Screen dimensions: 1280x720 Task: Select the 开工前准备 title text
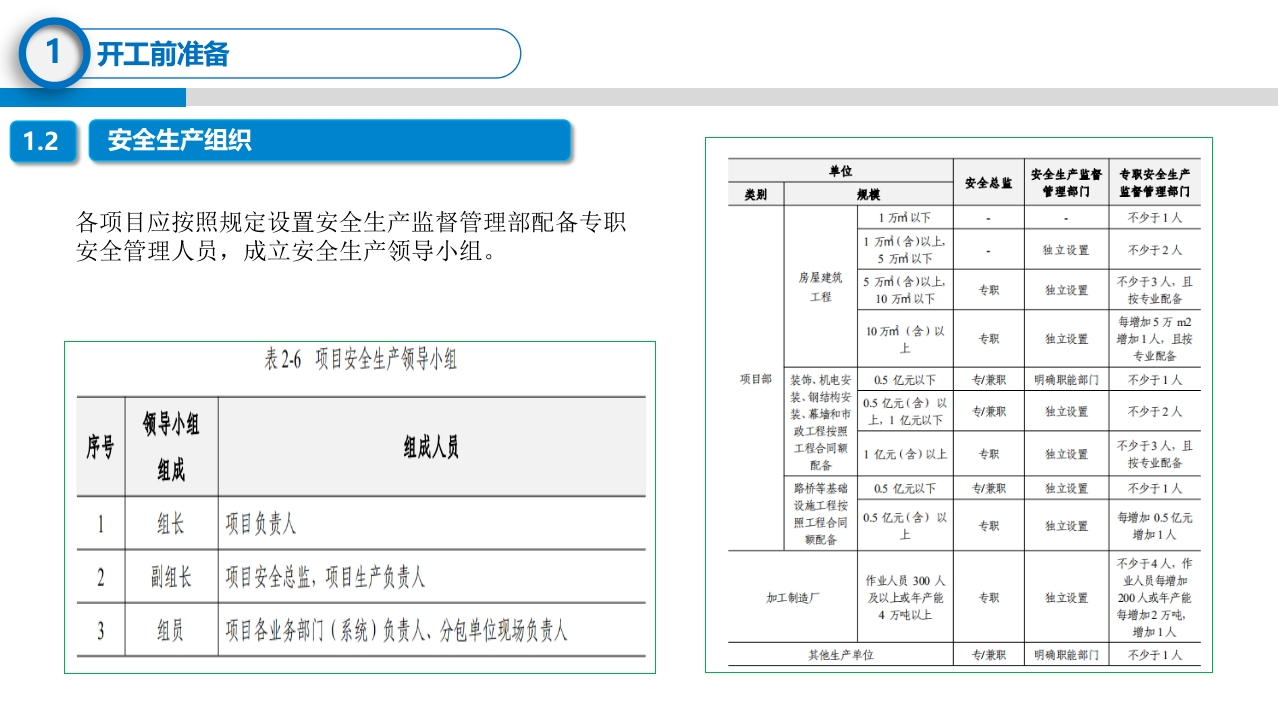tap(163, 54)
